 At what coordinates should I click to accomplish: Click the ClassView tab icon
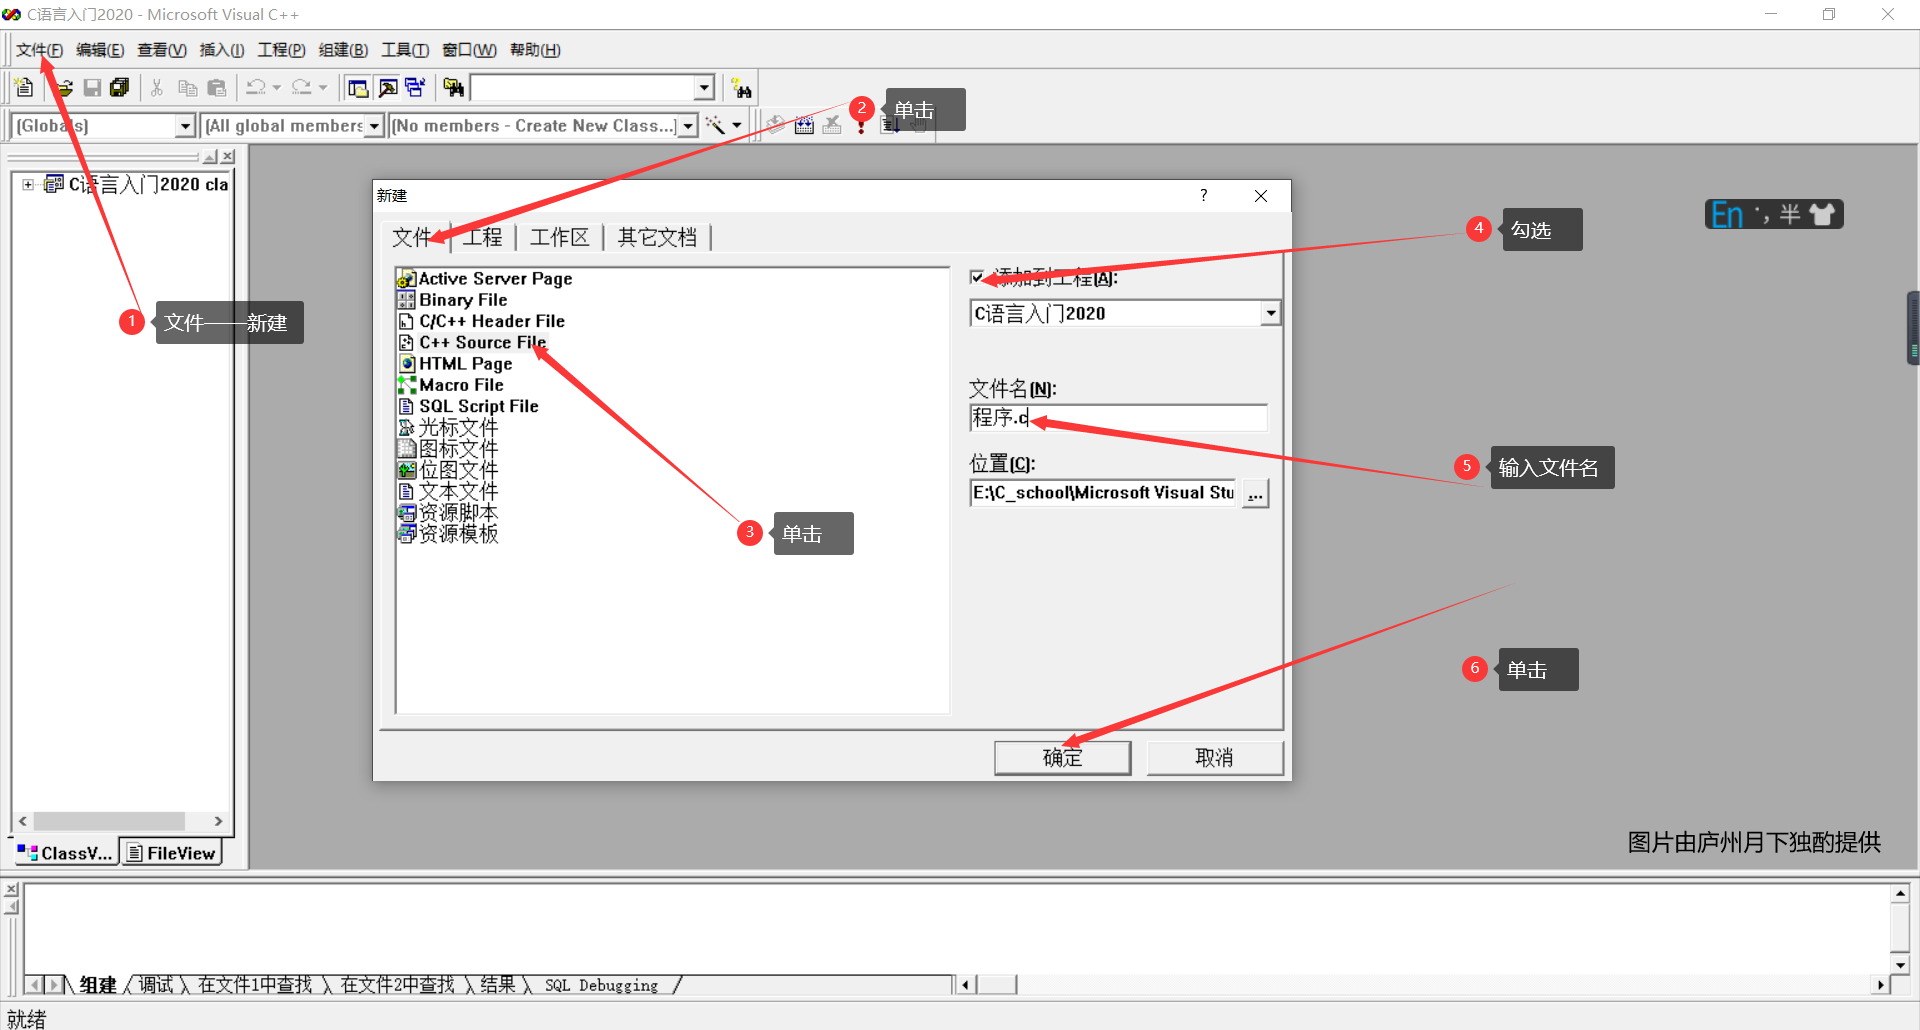point(27,852)
